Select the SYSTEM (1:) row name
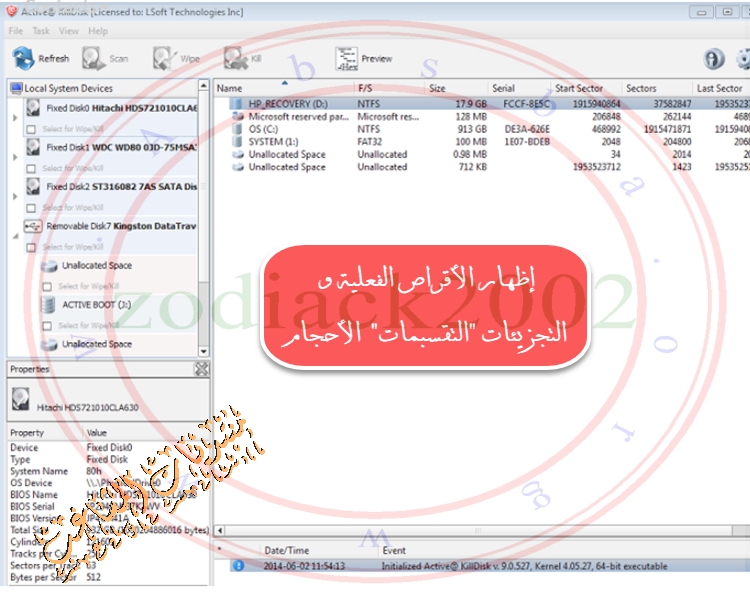This screenshot has height=603, width=750. point(273,142)
